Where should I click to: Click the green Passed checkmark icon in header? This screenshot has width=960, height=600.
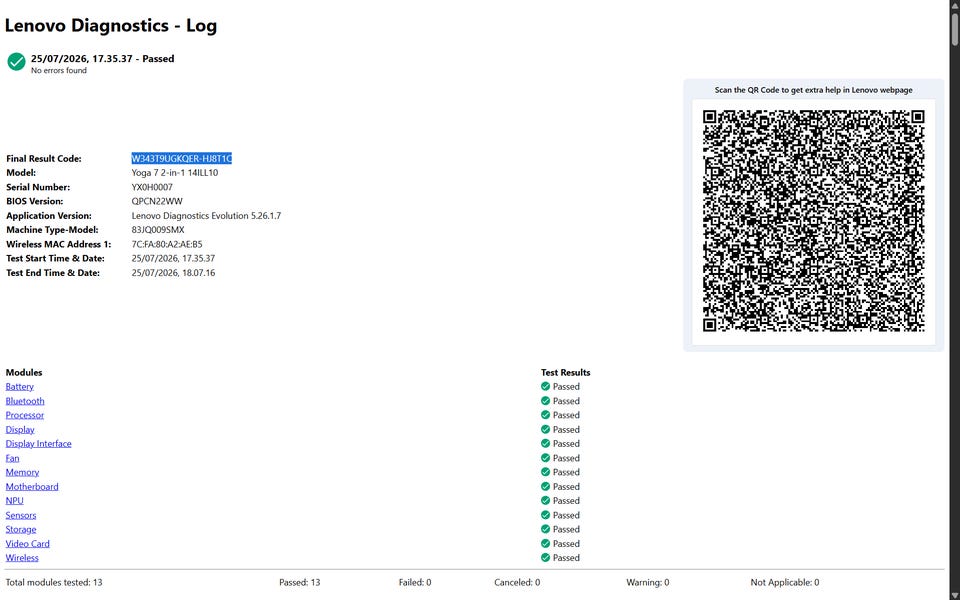pyautogui.click(x=17, y=61)
